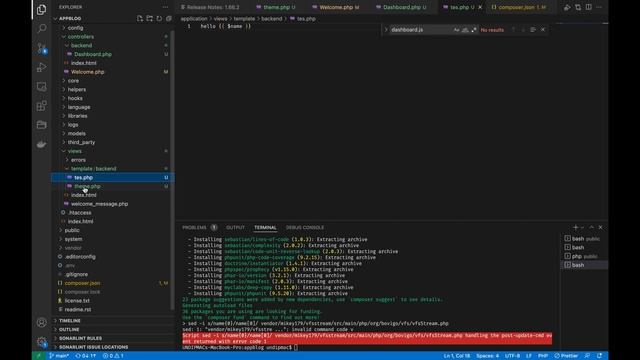The width and height of the screenshot is (640, 360).
Task: Refresh the Explorer tree
Action: [x=159, y=18]
